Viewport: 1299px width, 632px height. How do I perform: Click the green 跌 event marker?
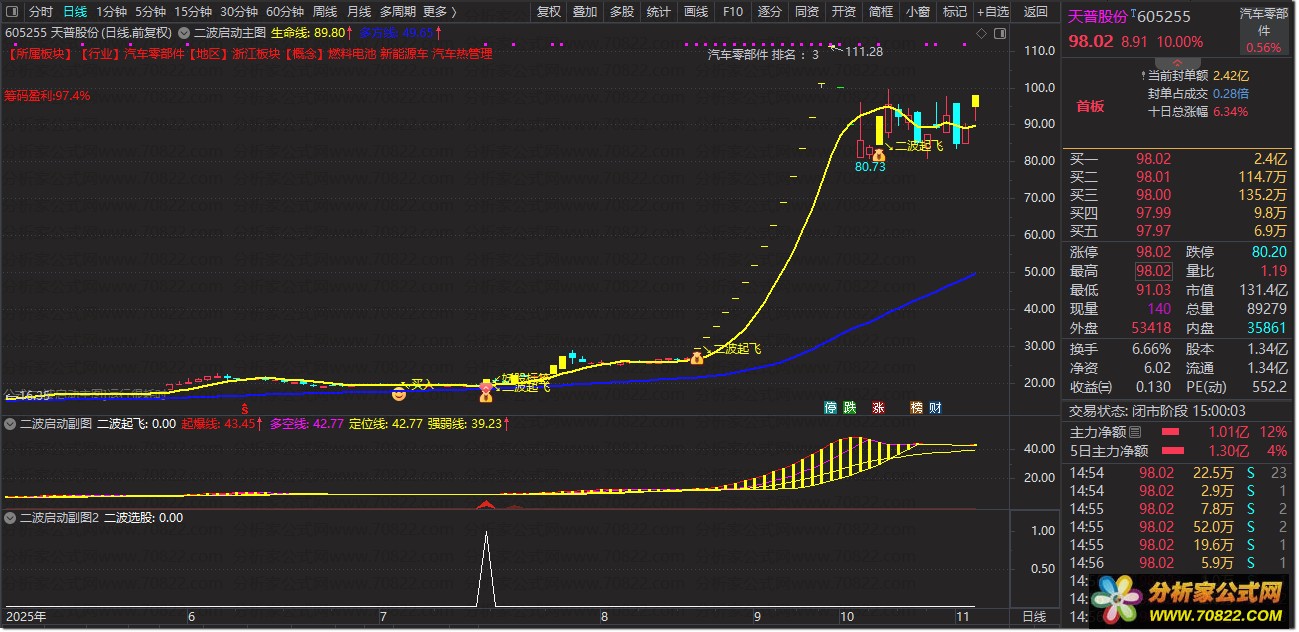click(x=850, y=407)
